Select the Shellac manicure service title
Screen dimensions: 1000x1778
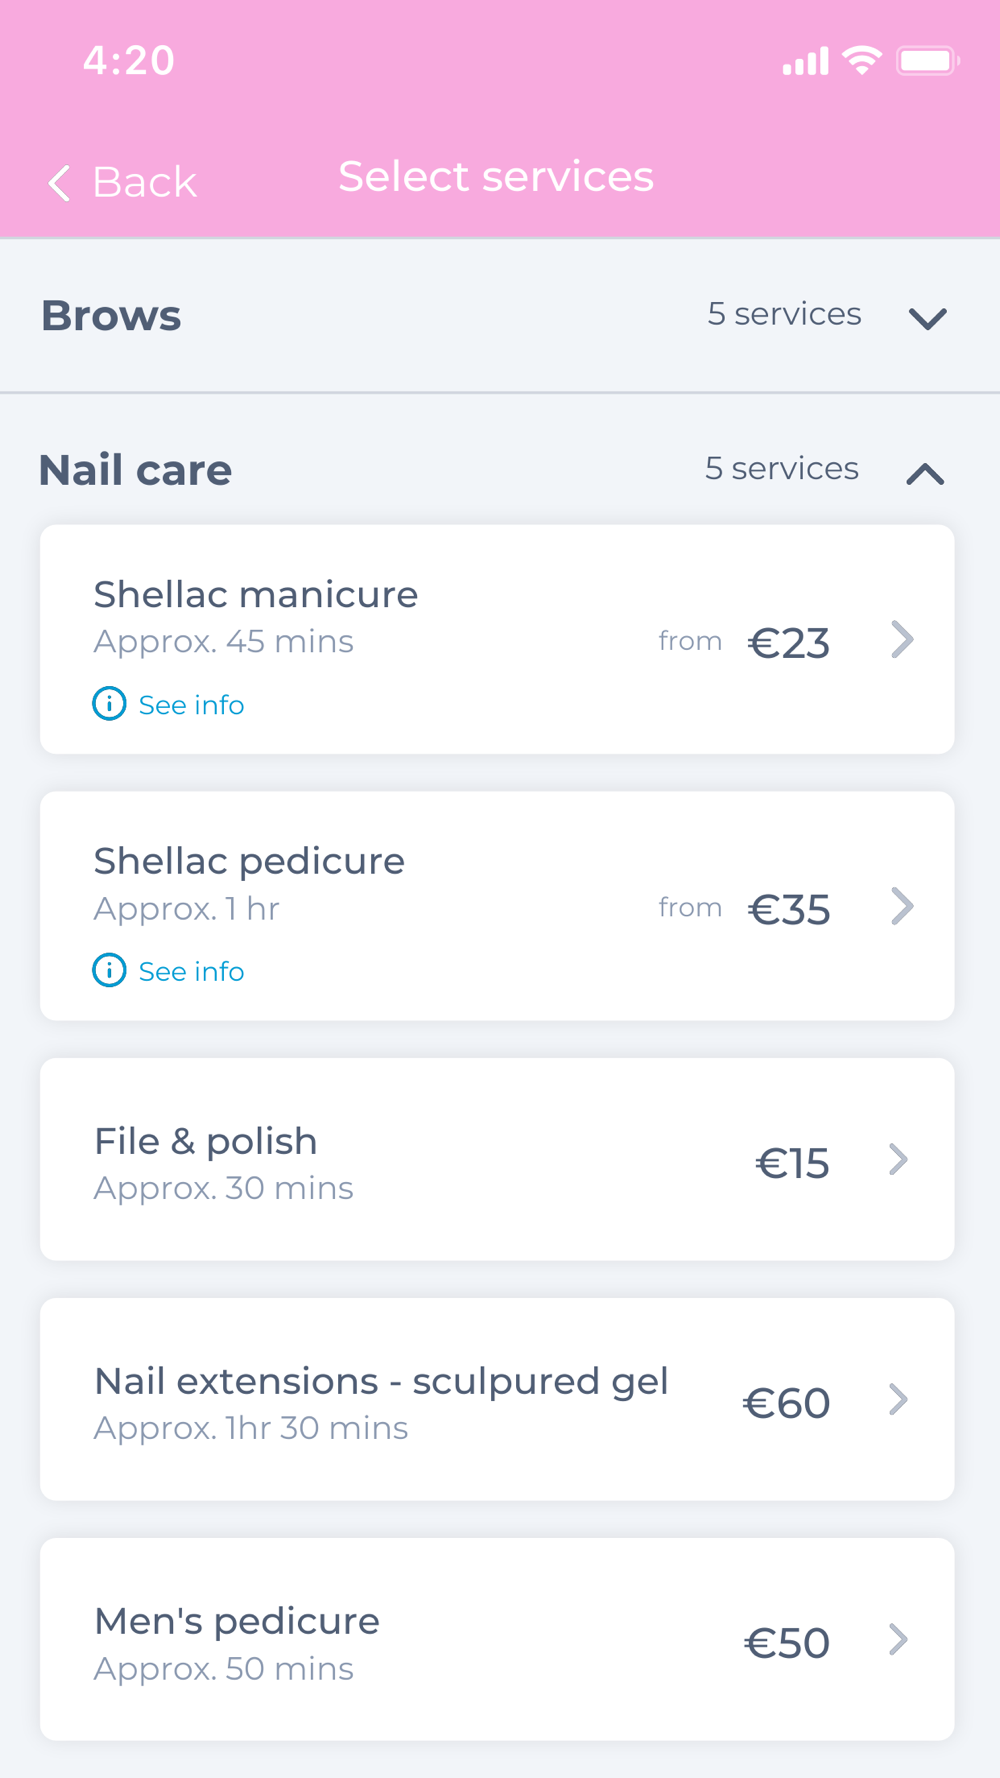point(256,595)
